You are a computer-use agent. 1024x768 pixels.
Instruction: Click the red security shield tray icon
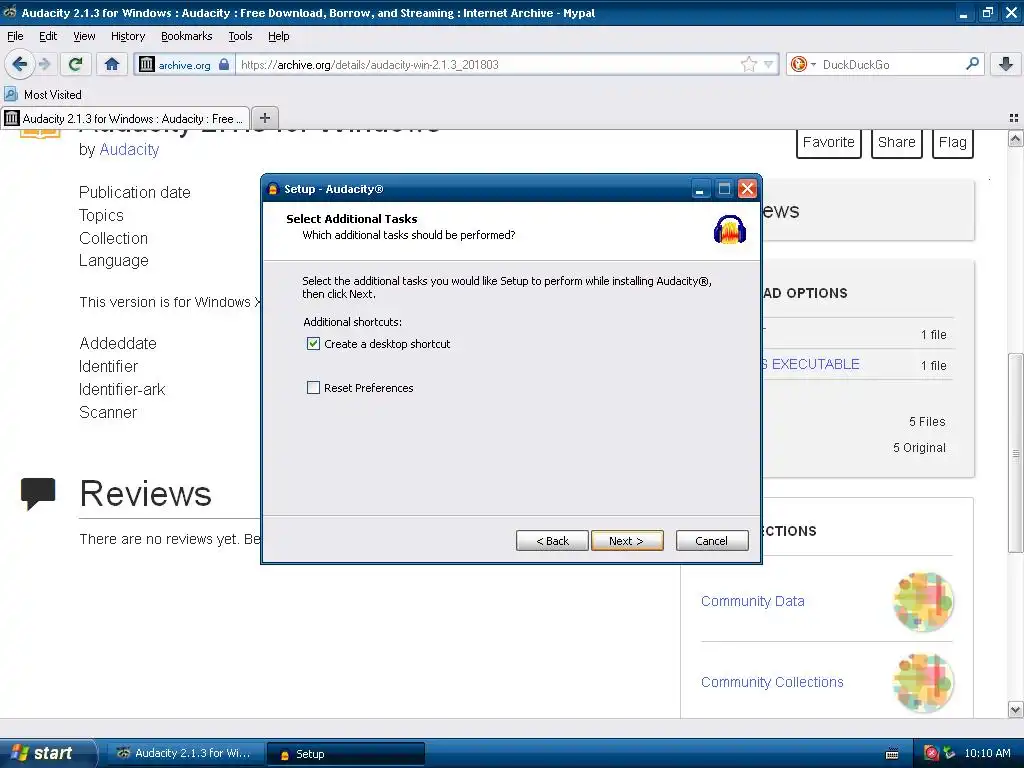[932, 753]
